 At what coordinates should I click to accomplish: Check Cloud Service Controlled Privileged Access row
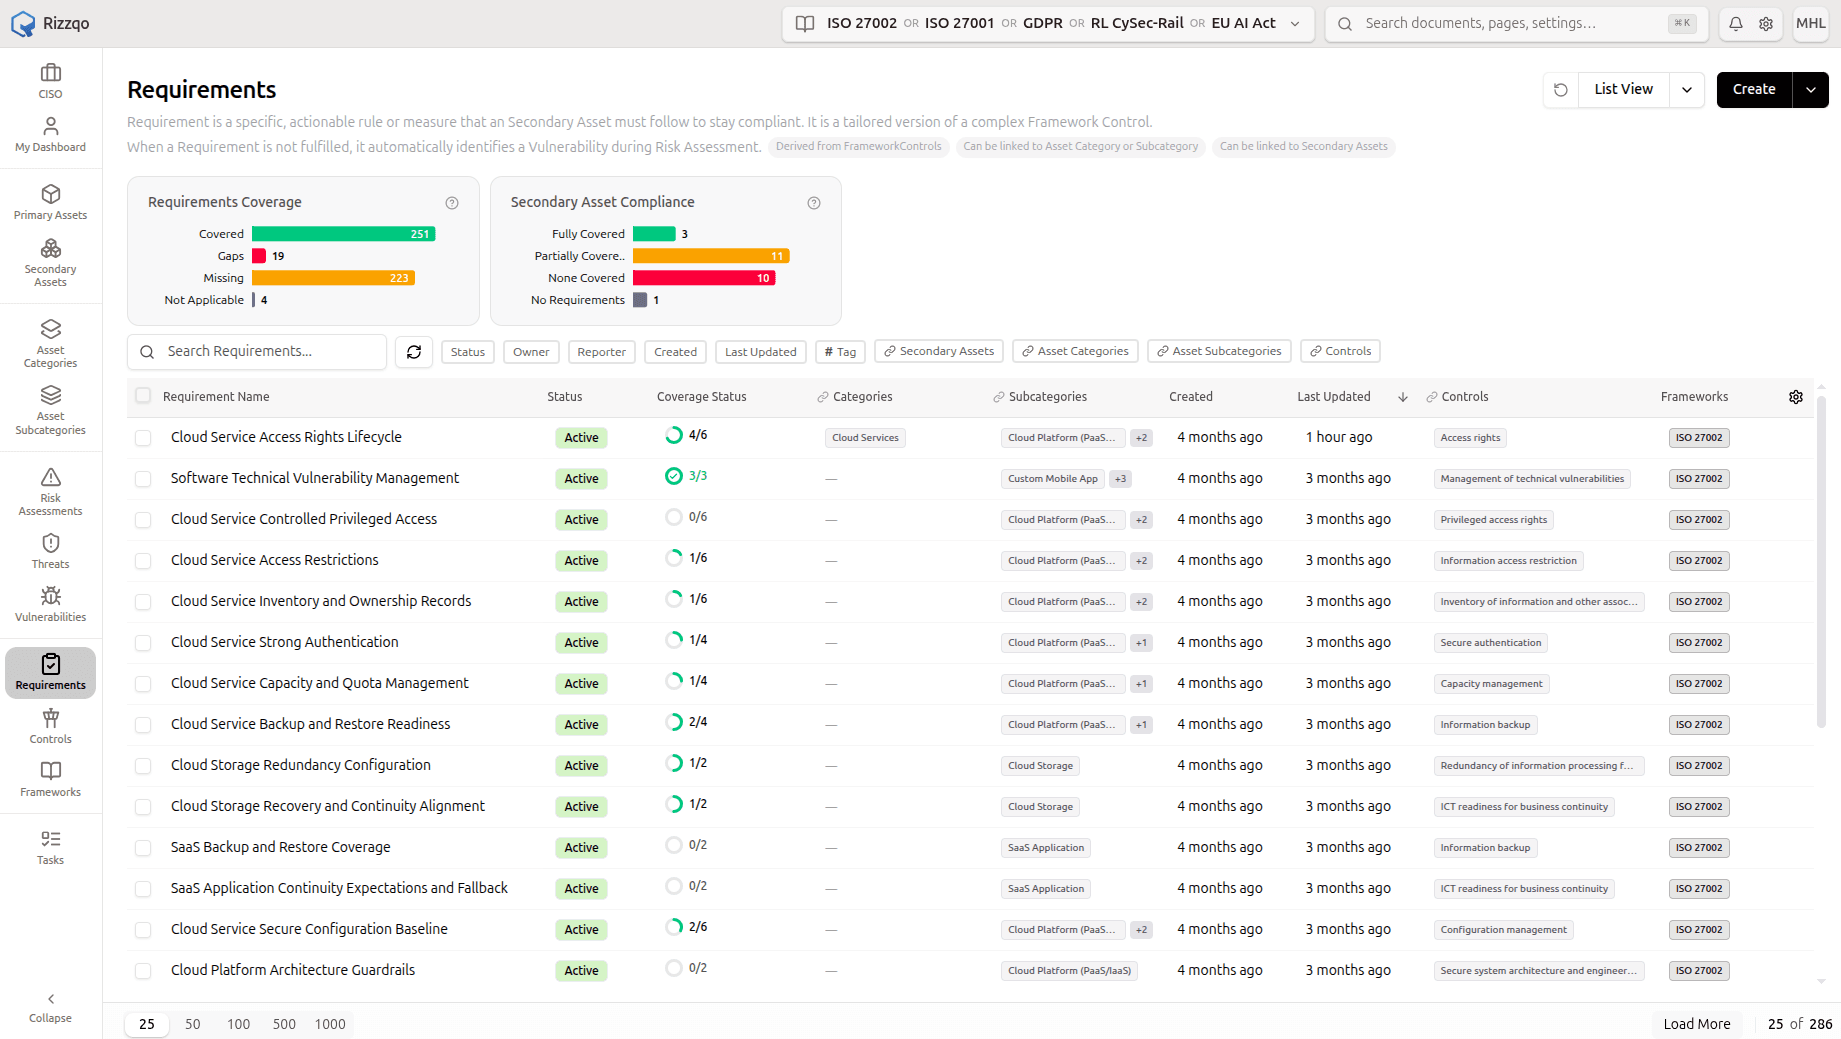pyautogui.click(x=143, y=520)
